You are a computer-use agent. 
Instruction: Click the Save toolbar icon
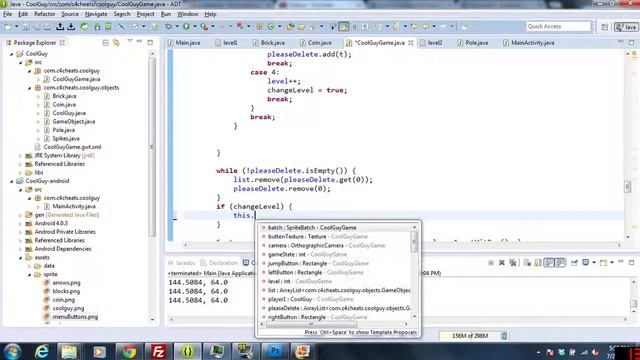[x=25, y=27]
